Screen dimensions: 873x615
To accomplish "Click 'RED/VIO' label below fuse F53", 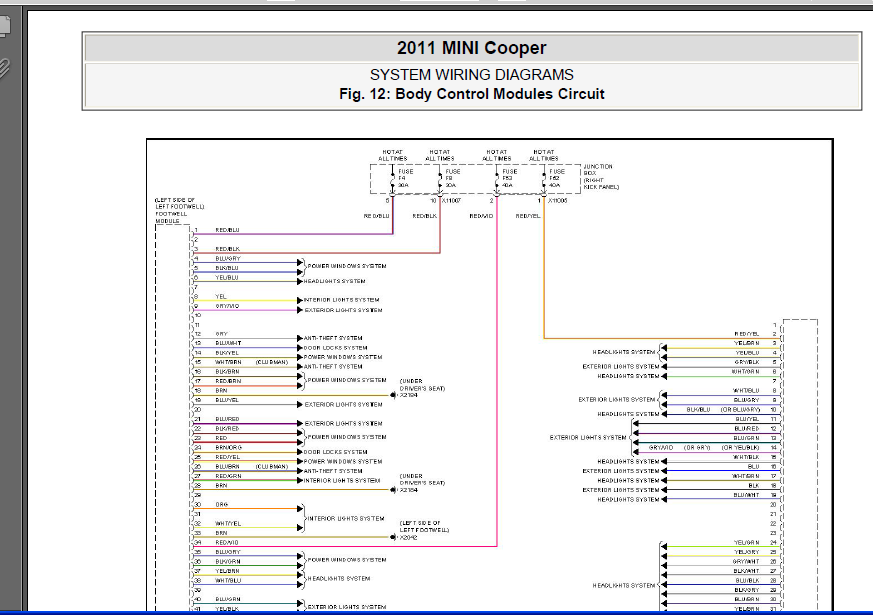I will tap(481, 216).
